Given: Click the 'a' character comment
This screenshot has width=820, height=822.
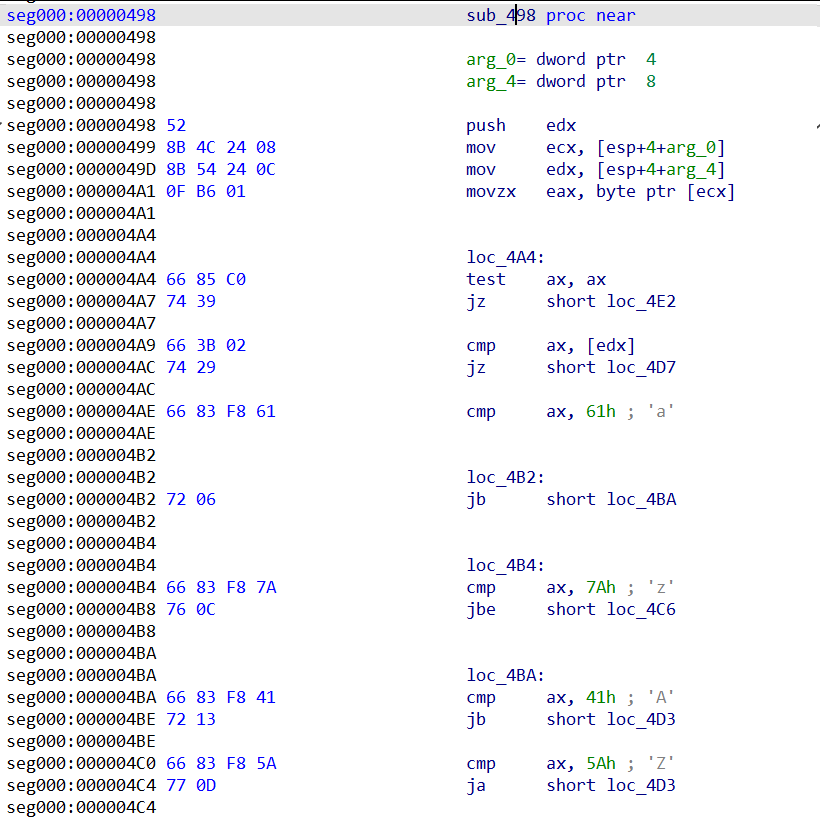Looking at the screenshot, I should tap(661, 412).
